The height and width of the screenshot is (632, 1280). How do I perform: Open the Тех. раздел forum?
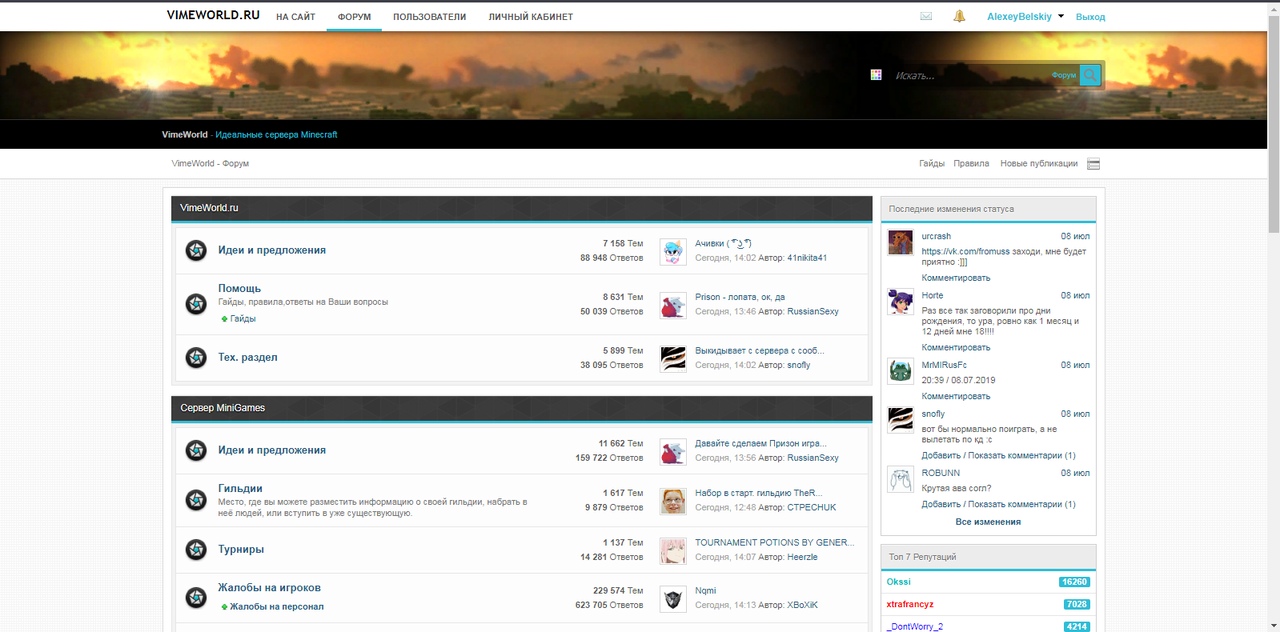[x=248, y=357]
